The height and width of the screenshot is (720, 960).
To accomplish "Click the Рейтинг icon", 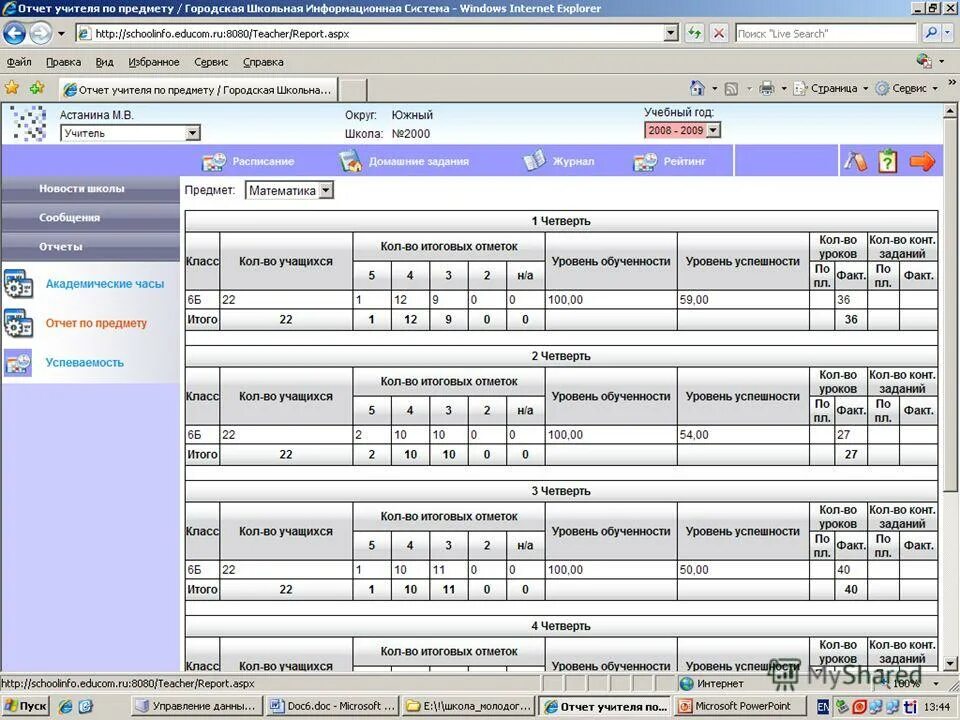I will point(645,162).
